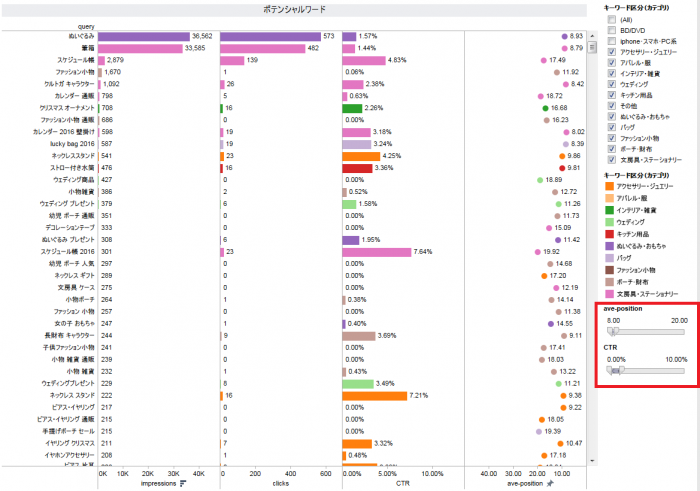Uncheck the その他 filter checkbox

612,106
